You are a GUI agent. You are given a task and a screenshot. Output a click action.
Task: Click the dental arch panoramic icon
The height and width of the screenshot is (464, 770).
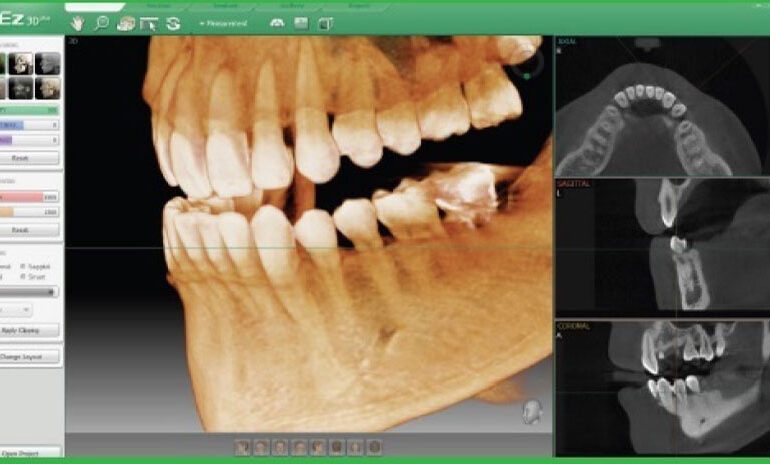pyautogui.click(x=277, y=22)
